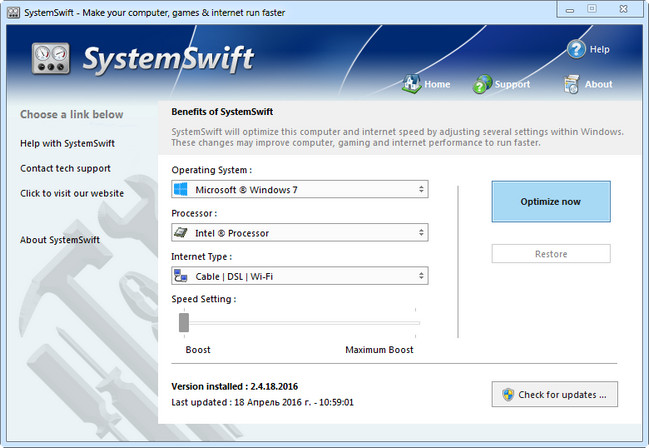Close the SystemSwift window
Screen dimensions: 649x448
(624, 9)
